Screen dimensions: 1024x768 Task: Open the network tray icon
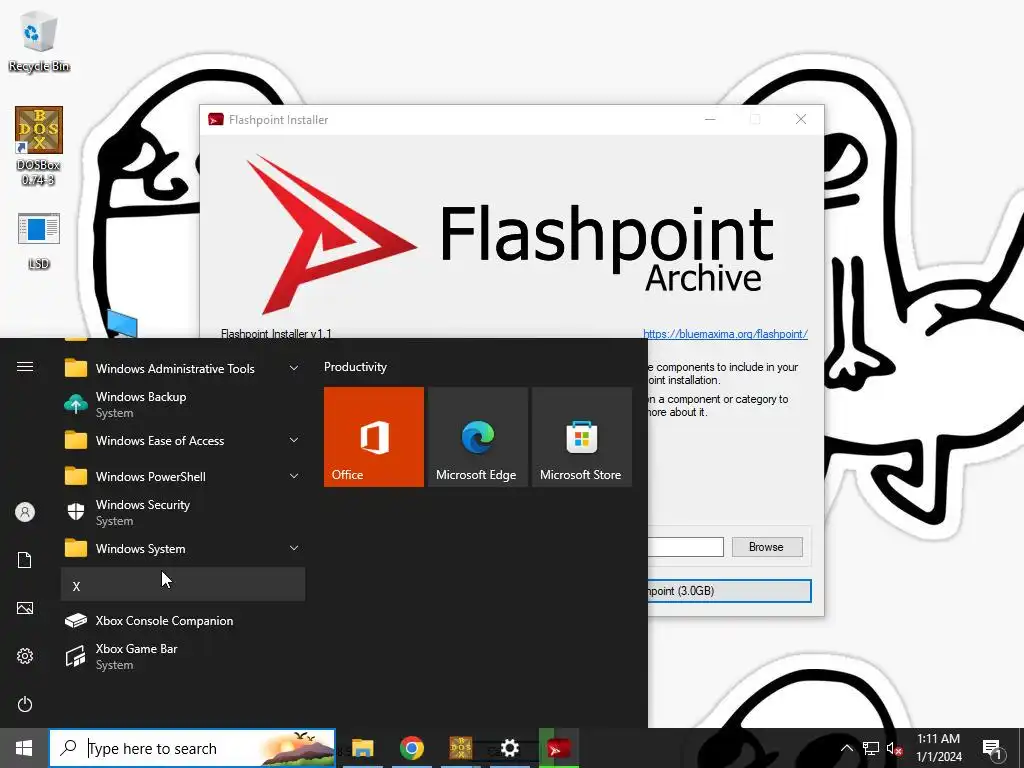[871, 748]
